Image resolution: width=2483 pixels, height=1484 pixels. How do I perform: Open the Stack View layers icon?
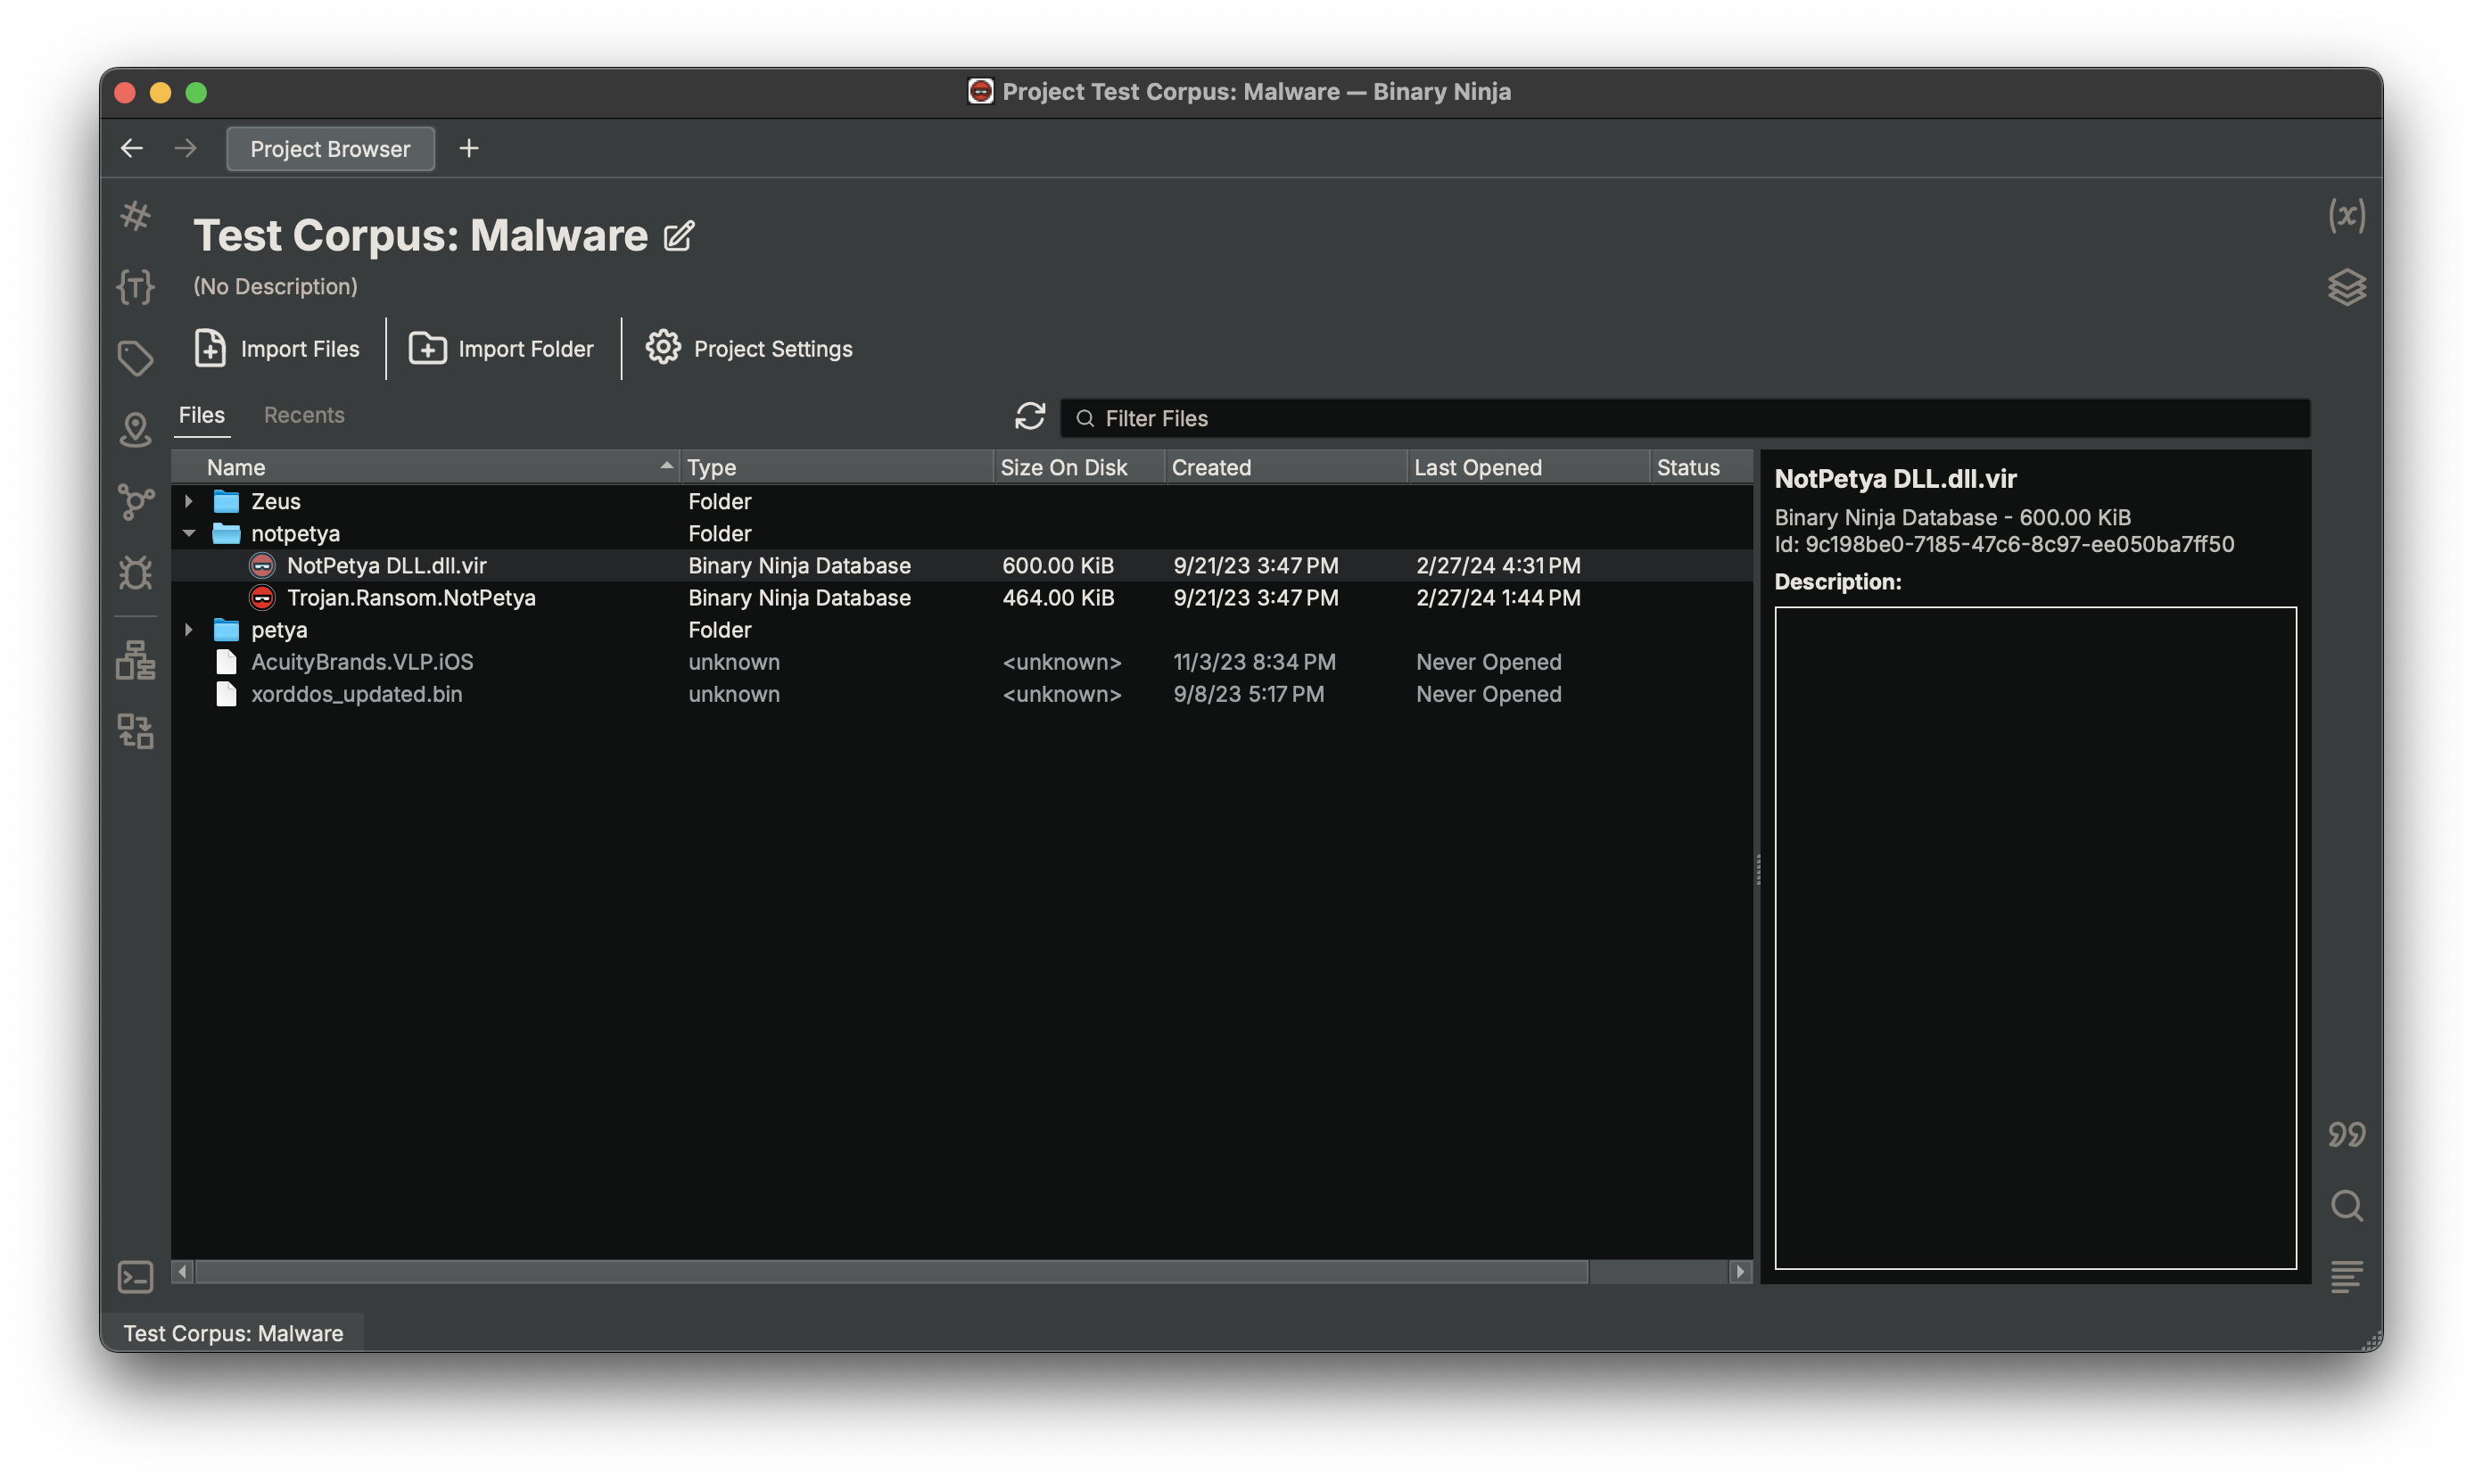tap(2346, 287)
